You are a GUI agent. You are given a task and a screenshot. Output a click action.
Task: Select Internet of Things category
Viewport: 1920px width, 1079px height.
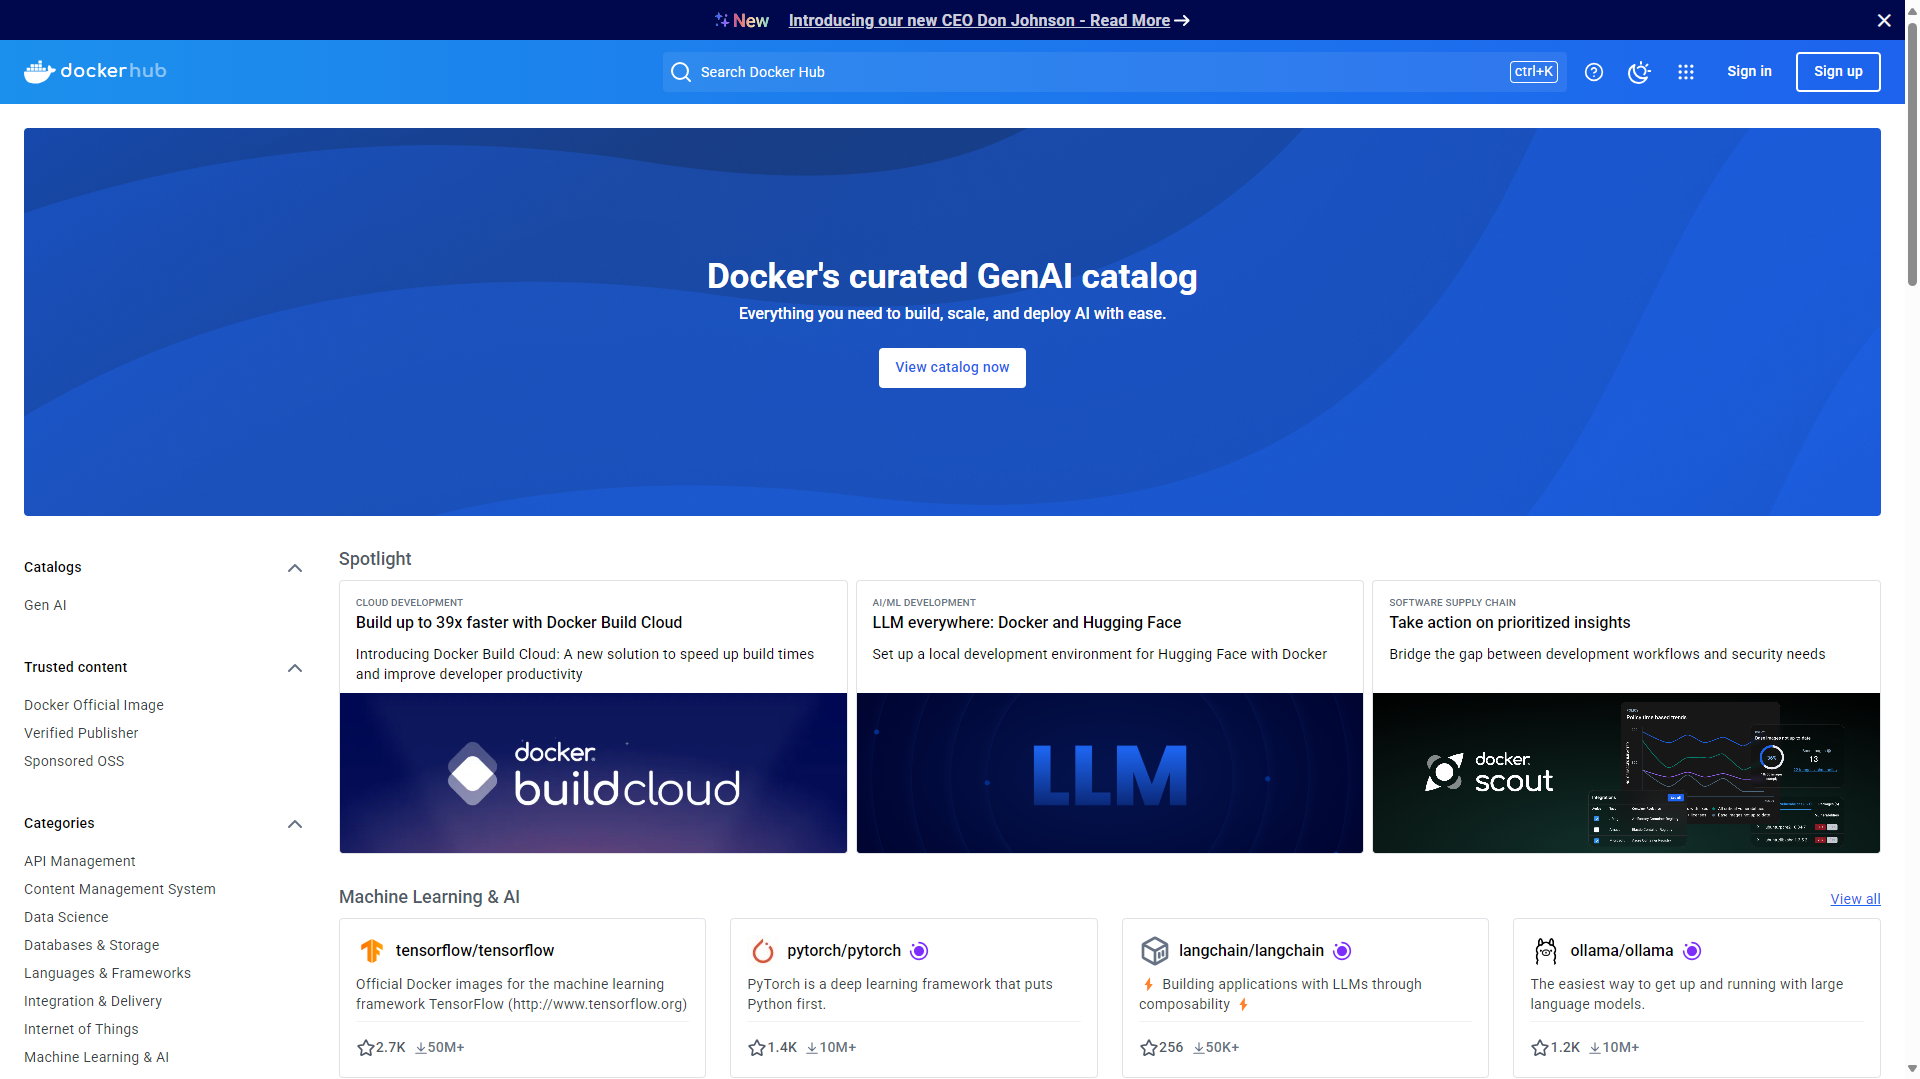click(x=81, y=1029)
